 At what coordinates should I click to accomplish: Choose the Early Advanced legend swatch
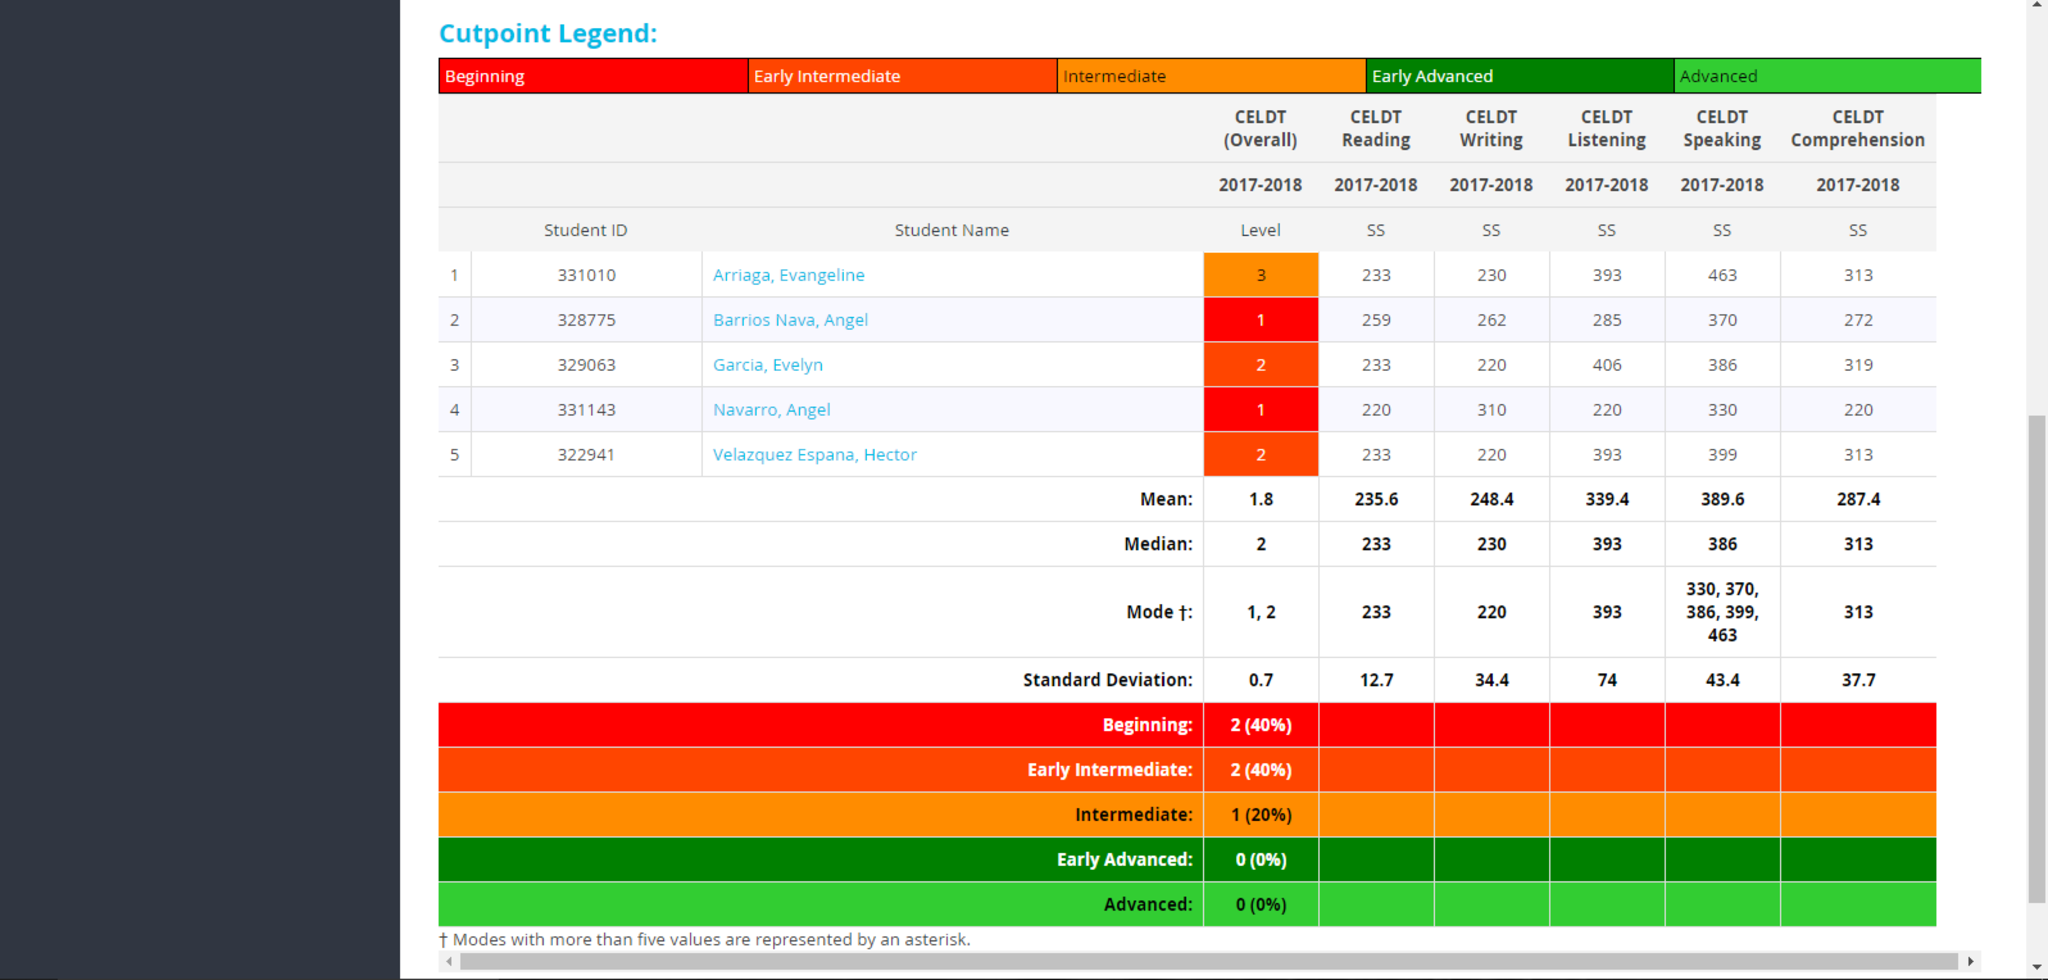click(x=1519, y=76)
